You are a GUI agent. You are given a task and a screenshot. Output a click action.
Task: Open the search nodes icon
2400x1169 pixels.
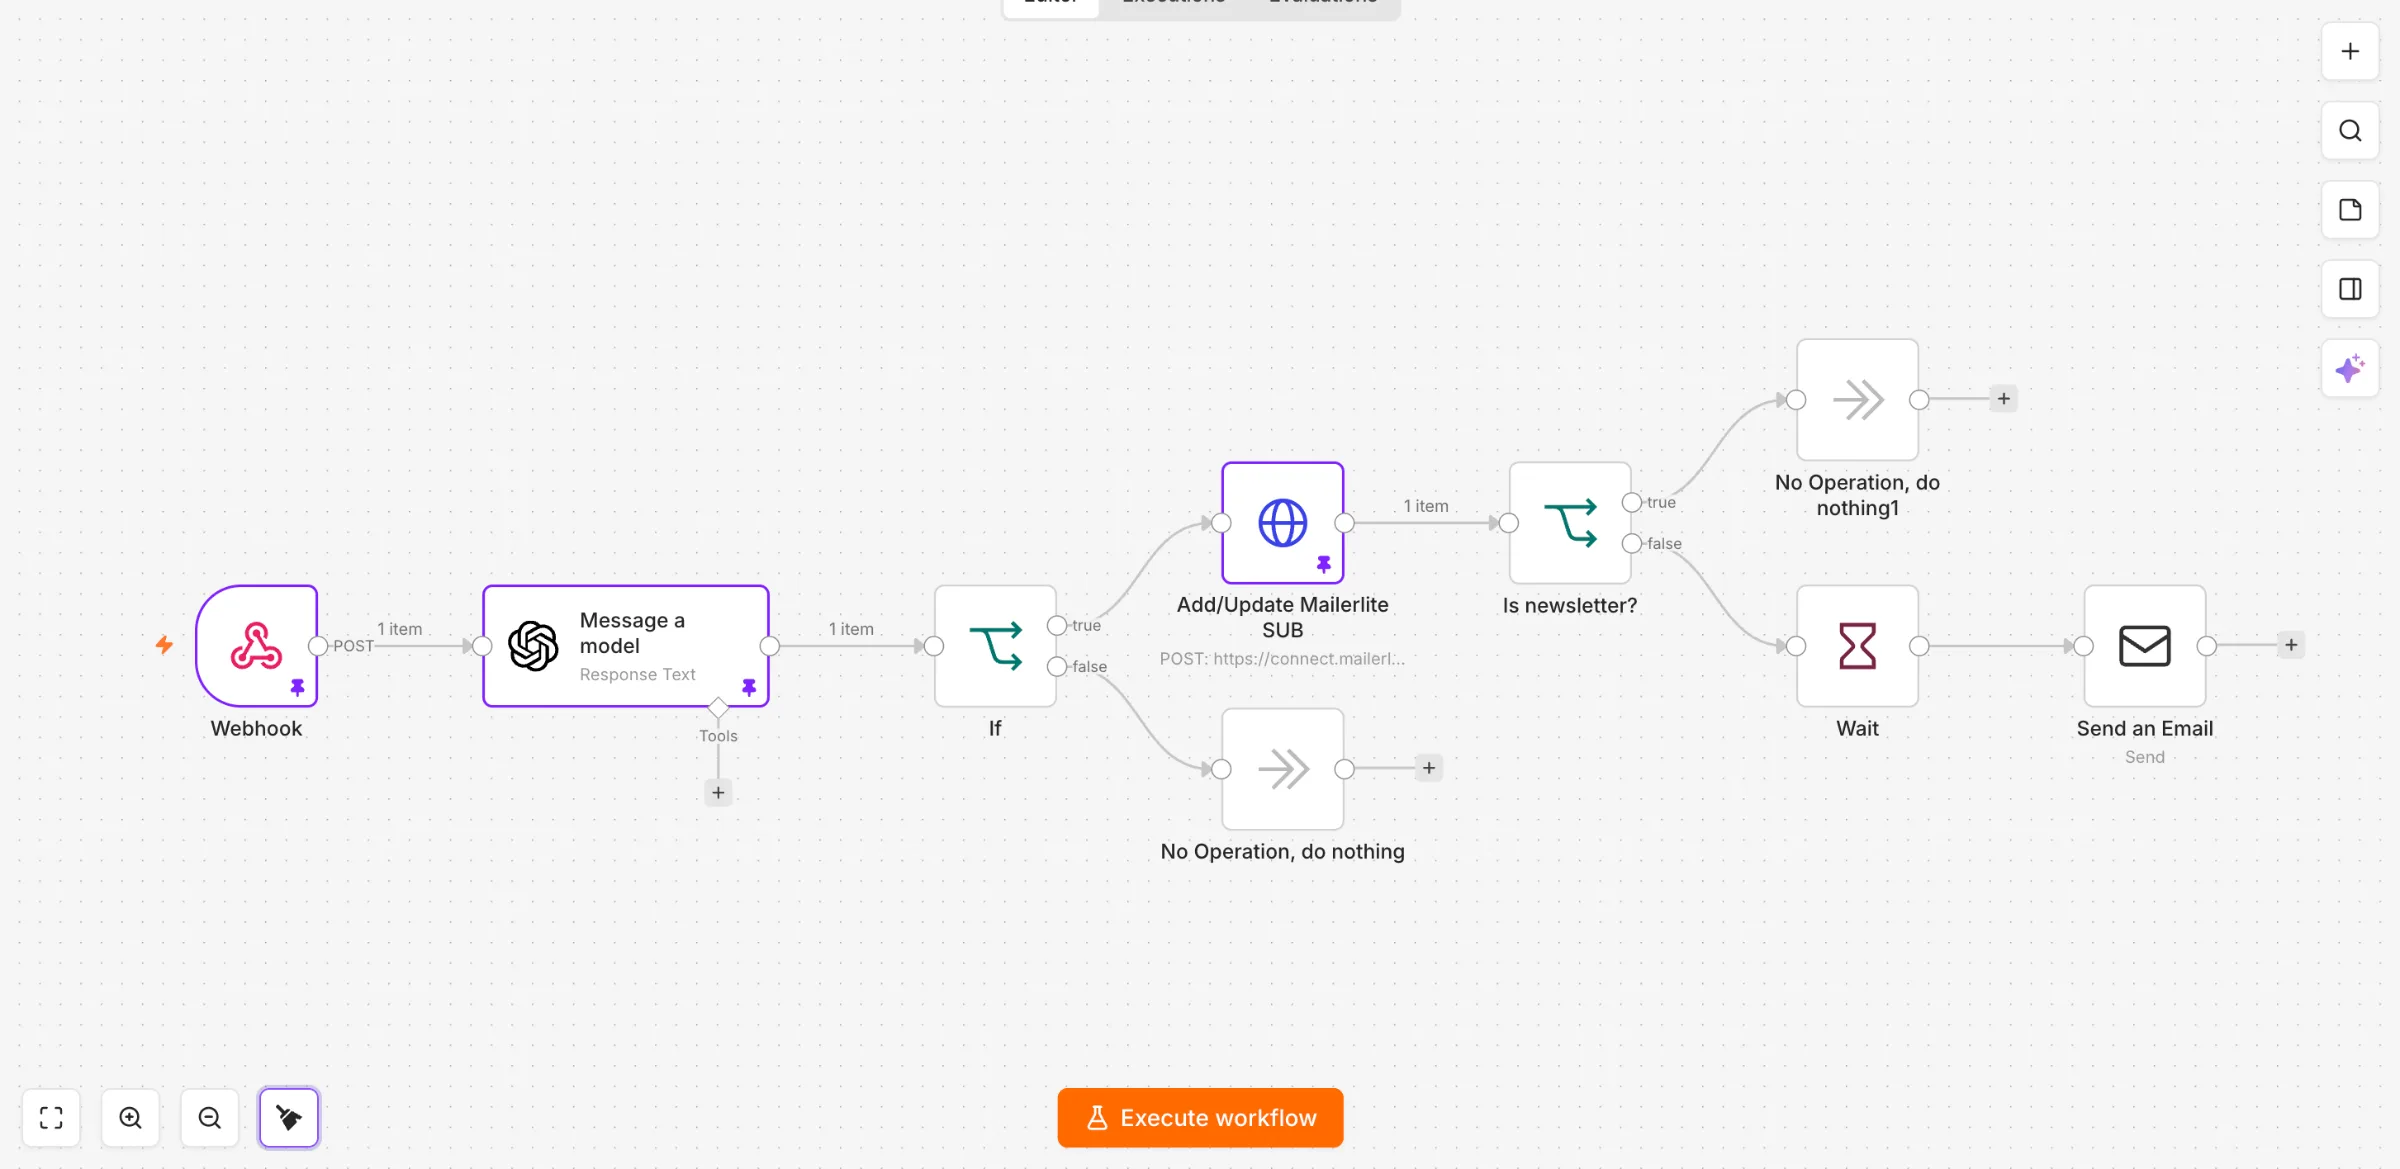click(2350, 131)
